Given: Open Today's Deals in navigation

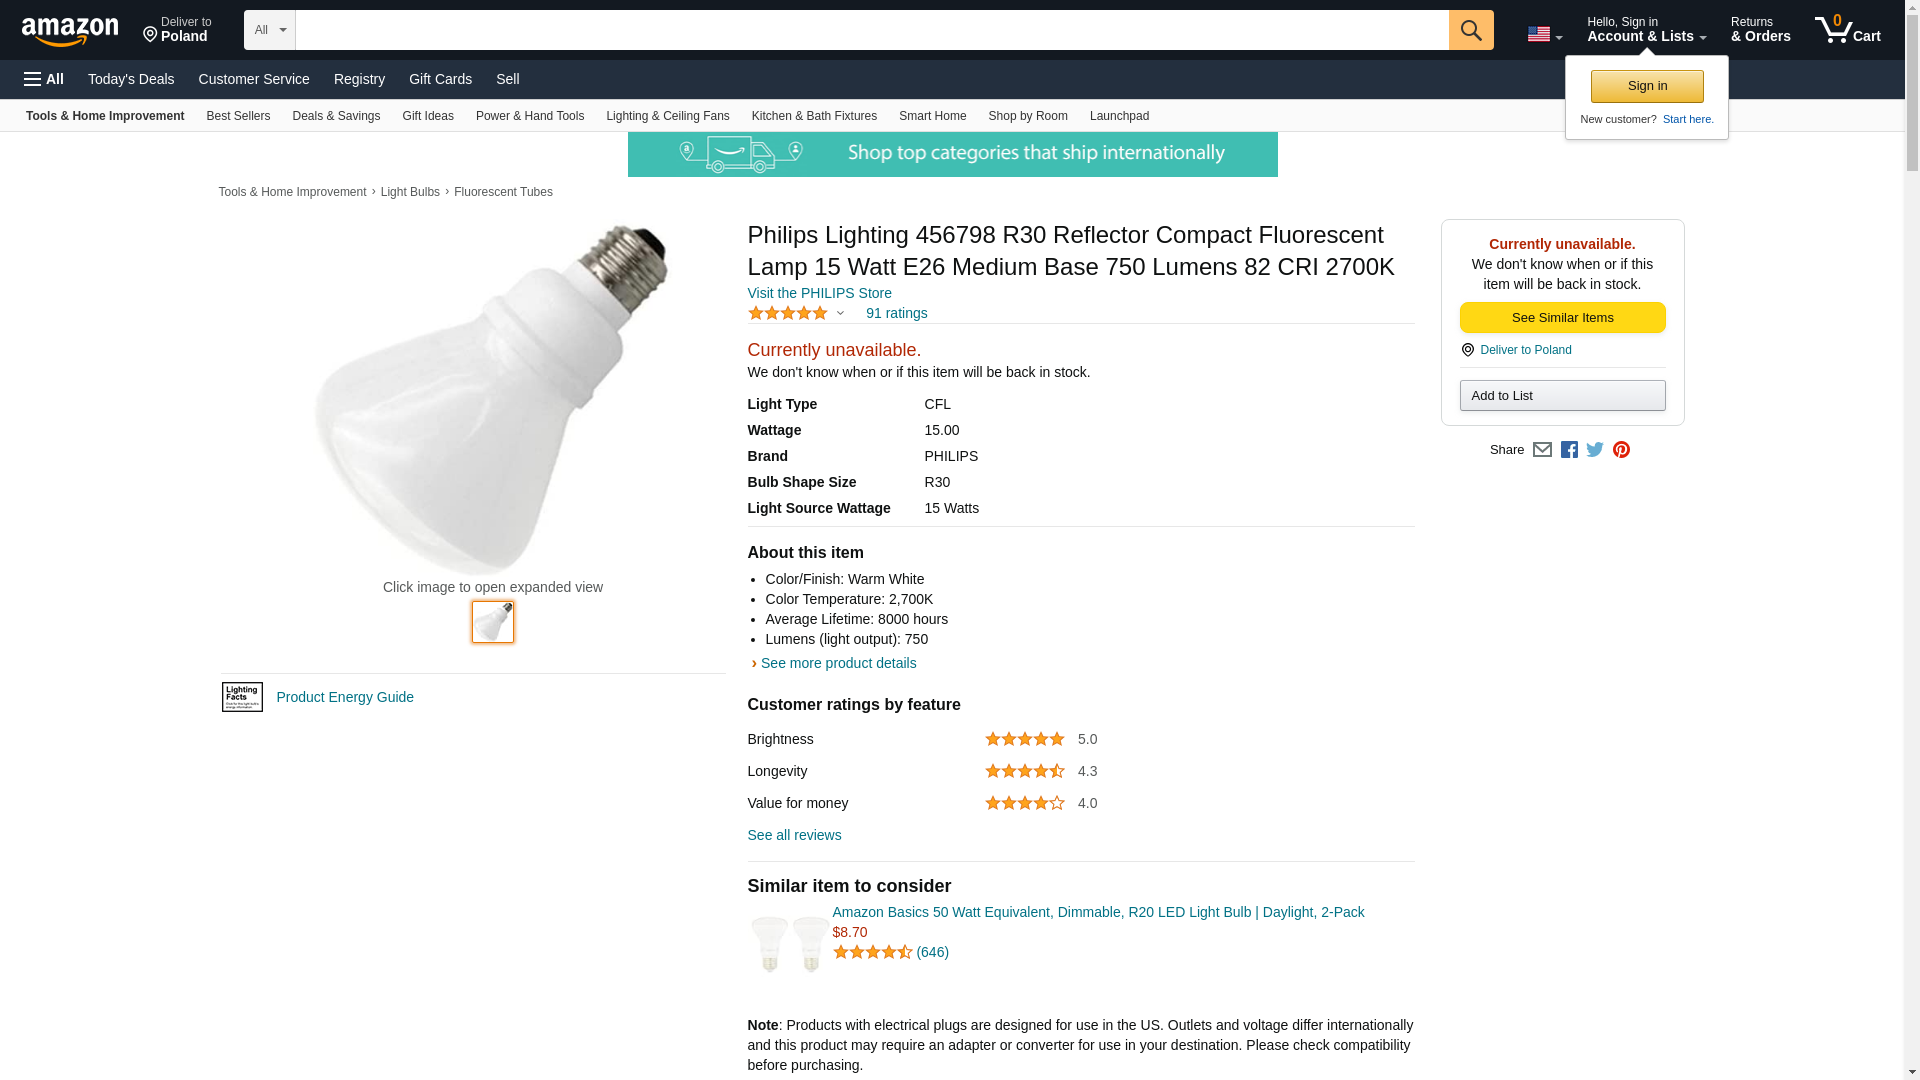Looking at the screenshot, I should pos(131,79).
